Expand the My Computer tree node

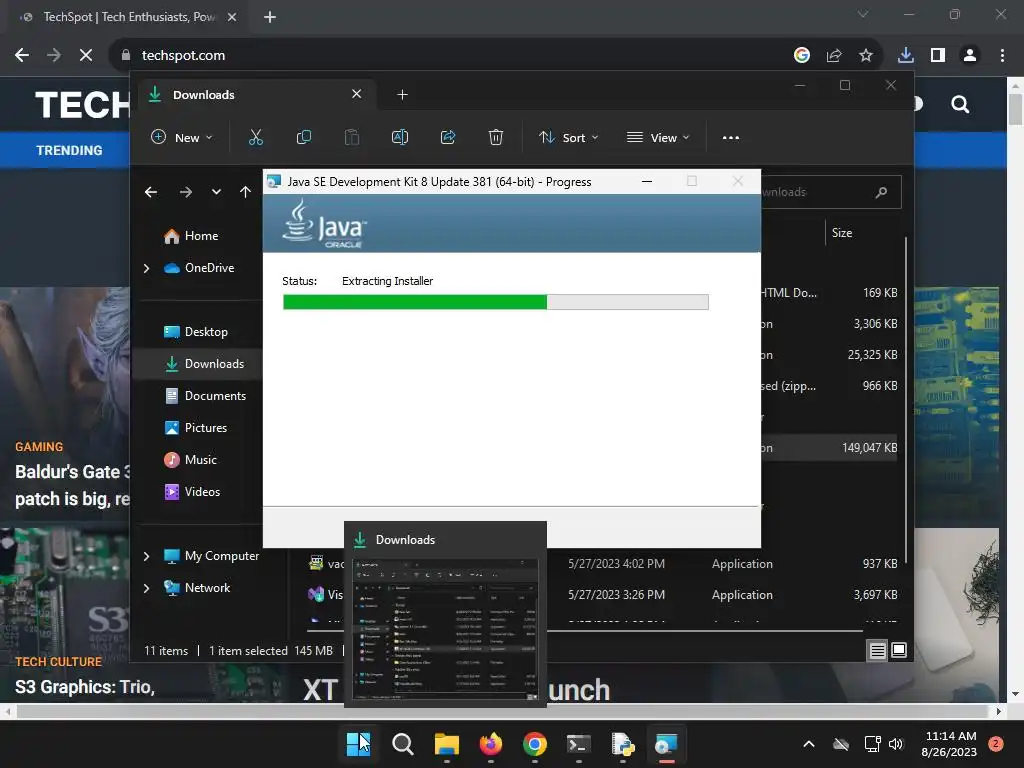[x=146, y=556]
